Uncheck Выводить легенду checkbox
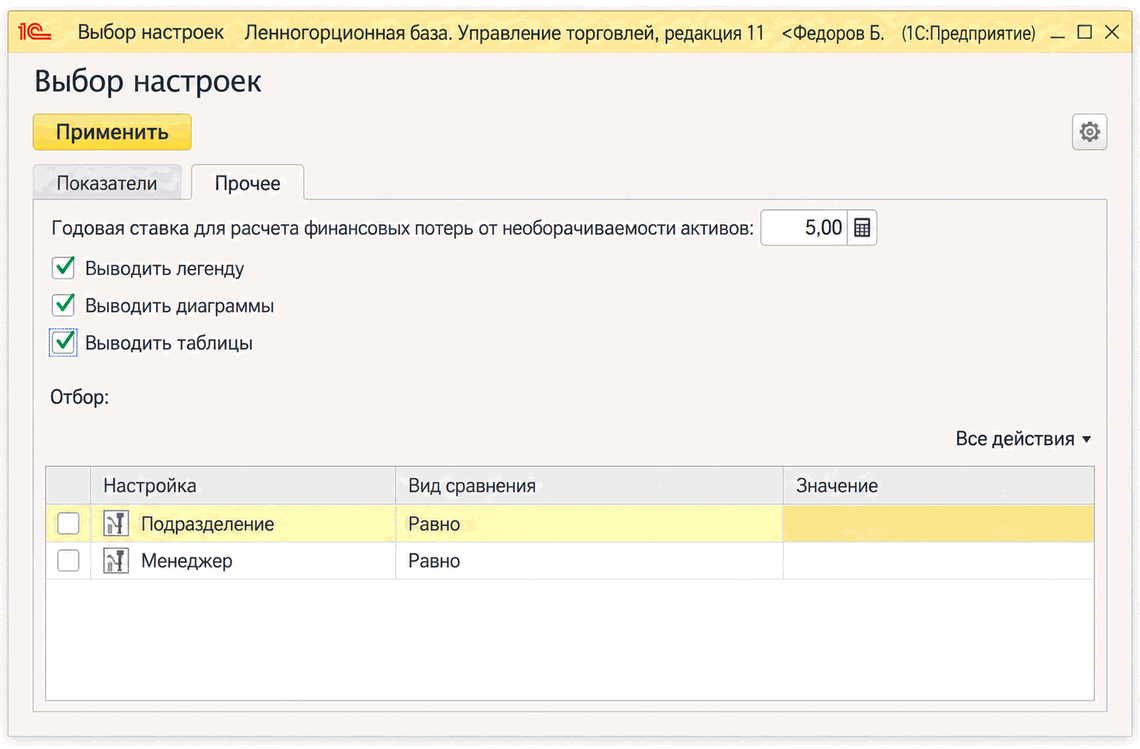Screen dimensions: 1140x749 (64, 268)
